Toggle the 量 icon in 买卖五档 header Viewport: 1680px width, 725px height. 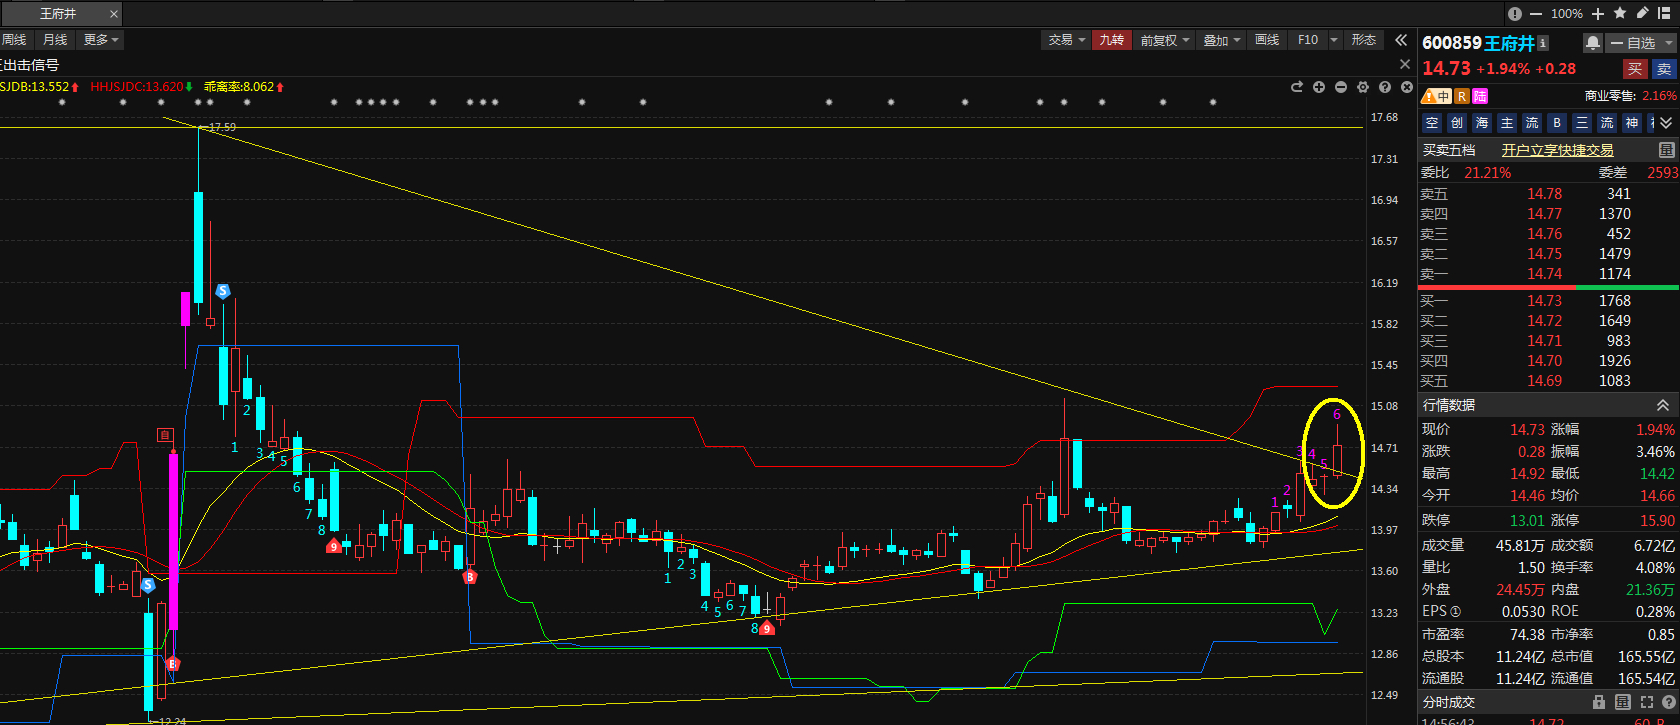click(1666, 150)
